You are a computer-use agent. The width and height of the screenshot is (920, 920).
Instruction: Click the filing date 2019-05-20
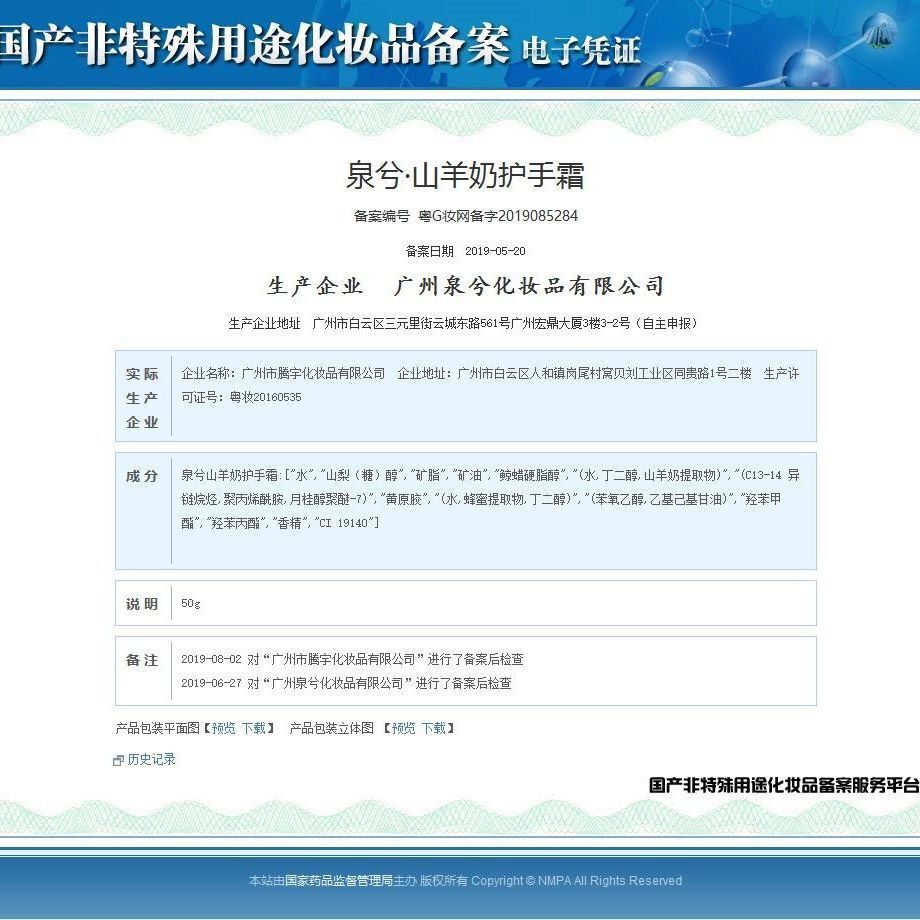[495, 251]
